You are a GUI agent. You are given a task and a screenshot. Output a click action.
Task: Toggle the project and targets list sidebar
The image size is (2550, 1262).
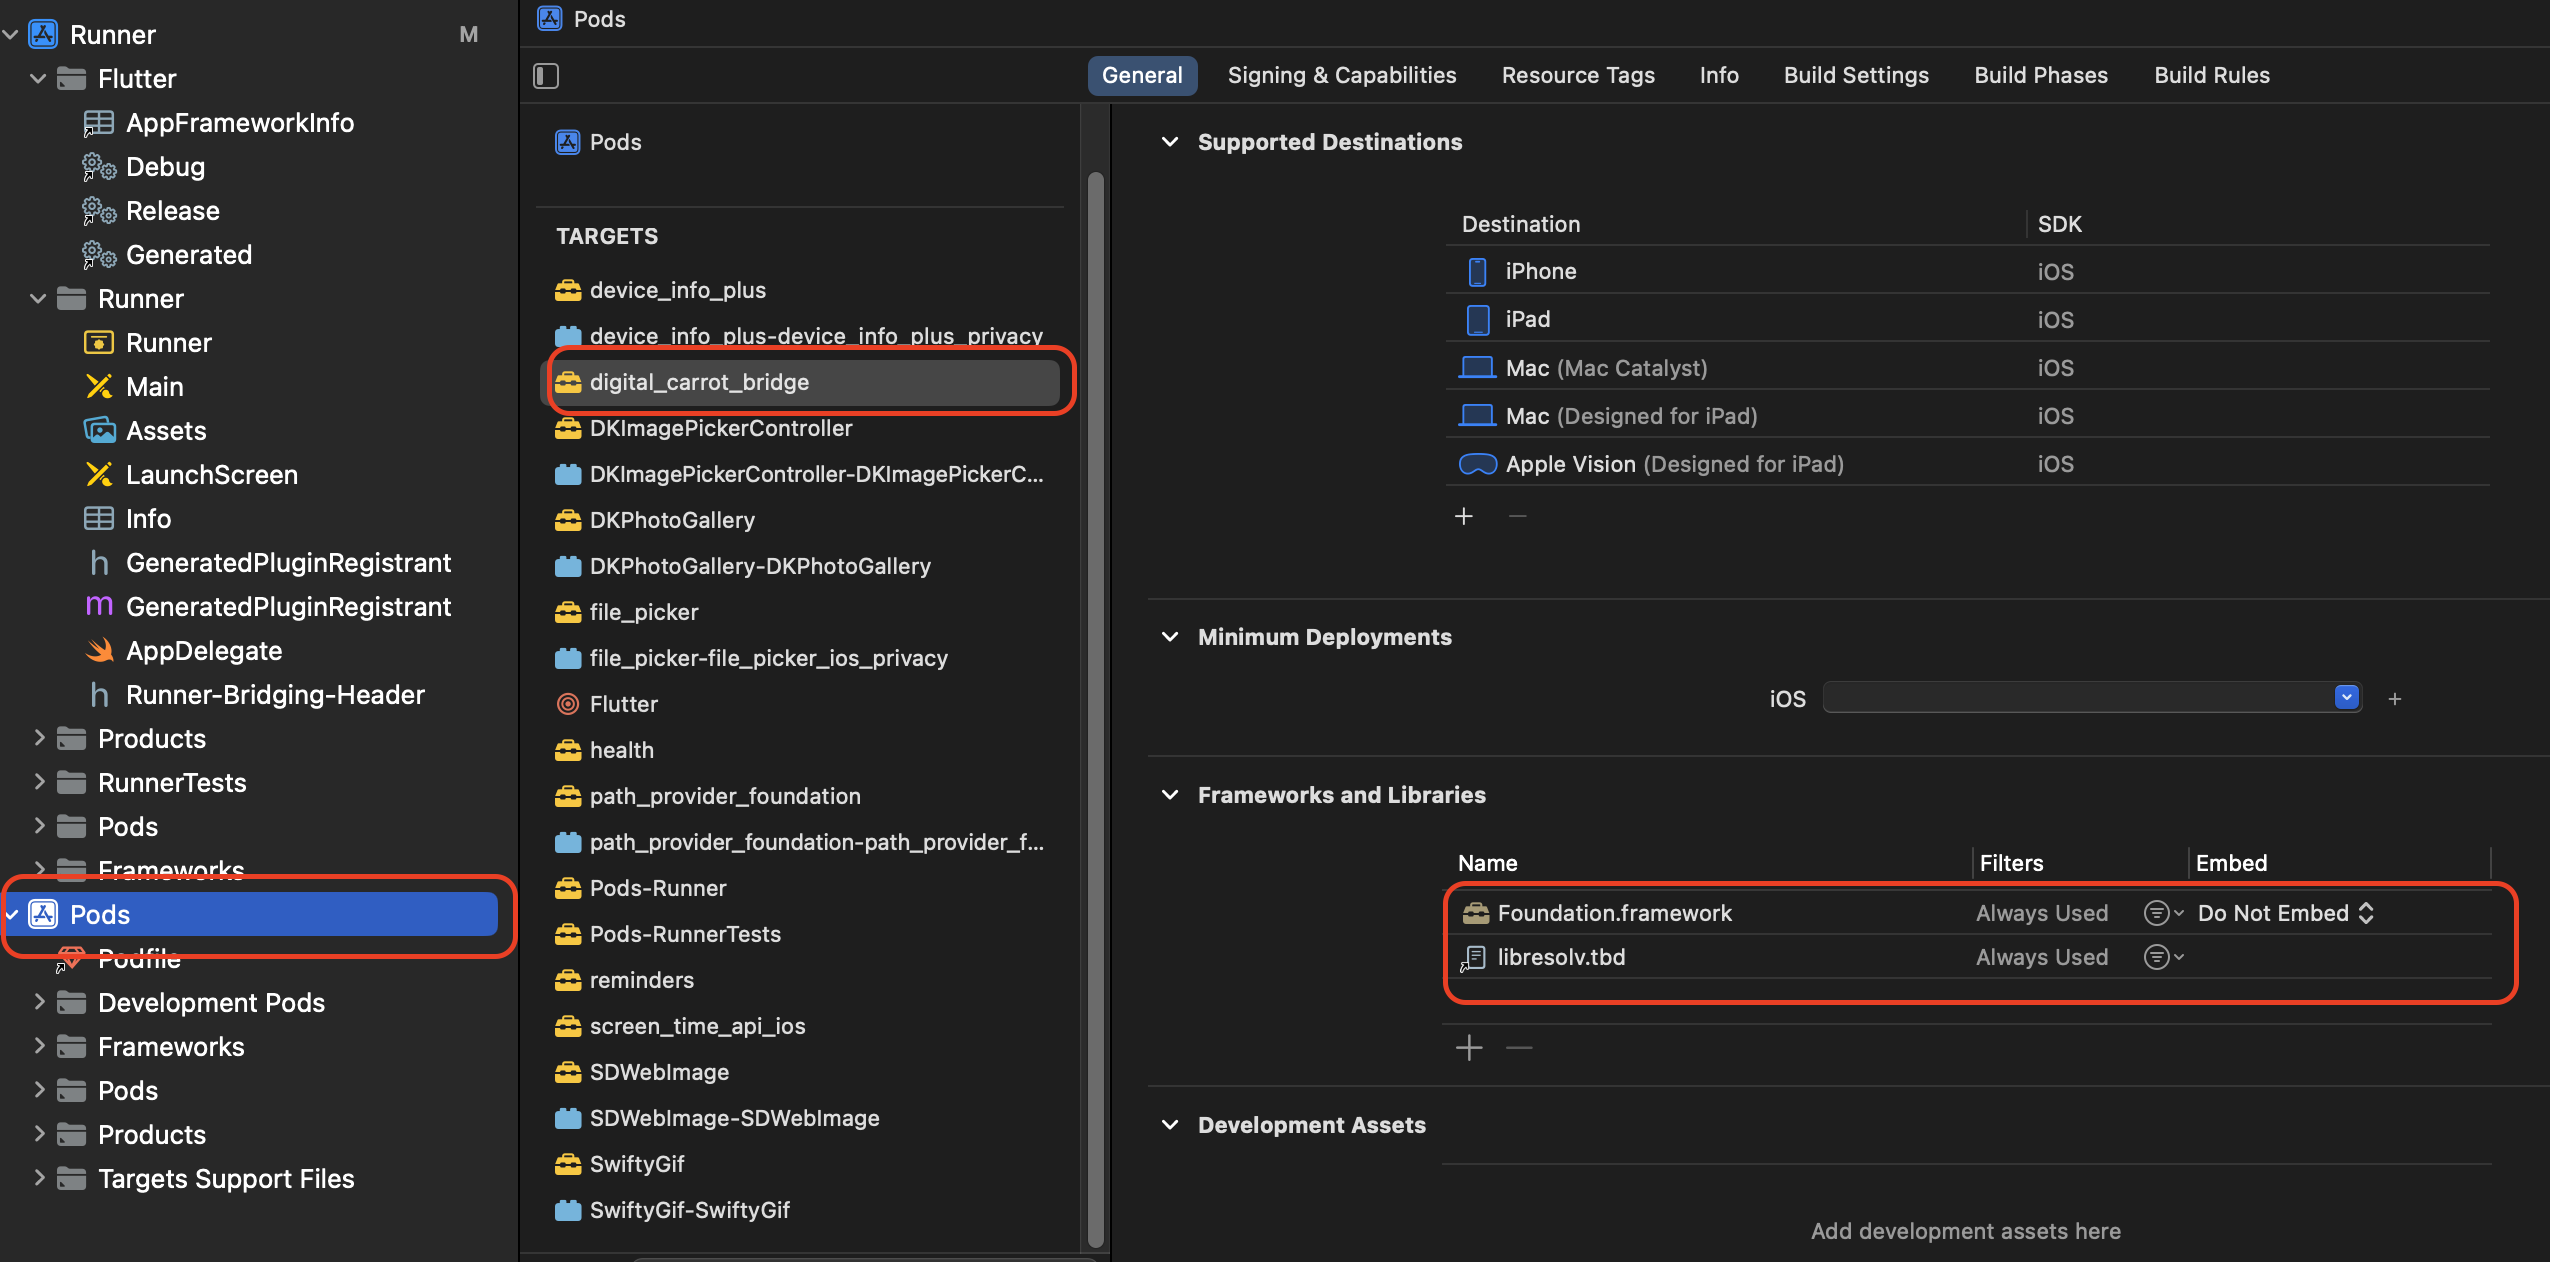pos(546,76)
